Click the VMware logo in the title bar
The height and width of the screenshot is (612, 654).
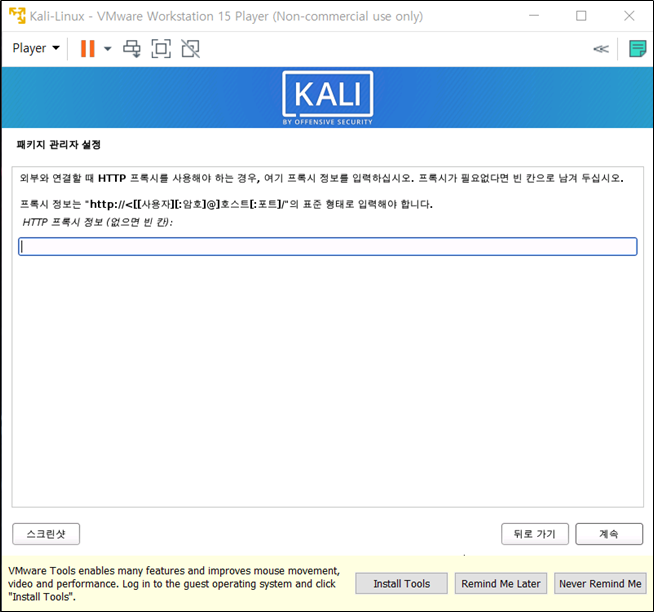(17, 16)
